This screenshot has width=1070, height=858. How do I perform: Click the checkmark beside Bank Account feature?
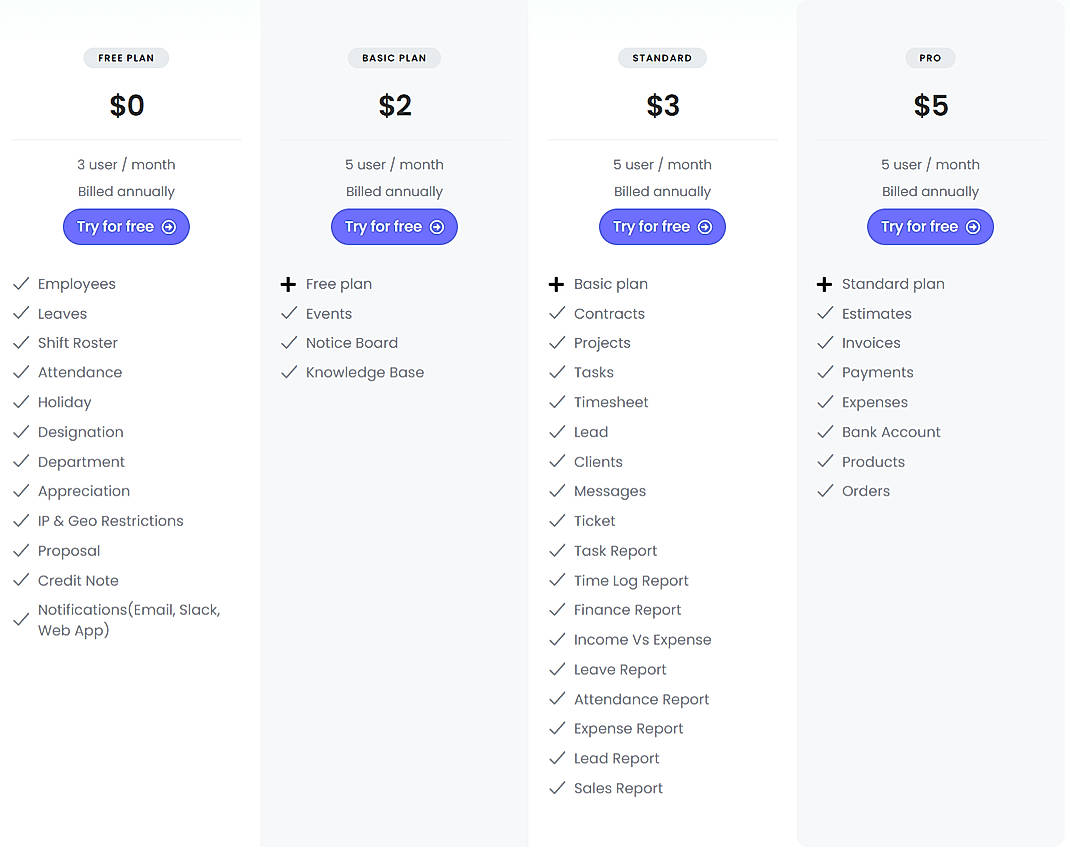point(825,432)
